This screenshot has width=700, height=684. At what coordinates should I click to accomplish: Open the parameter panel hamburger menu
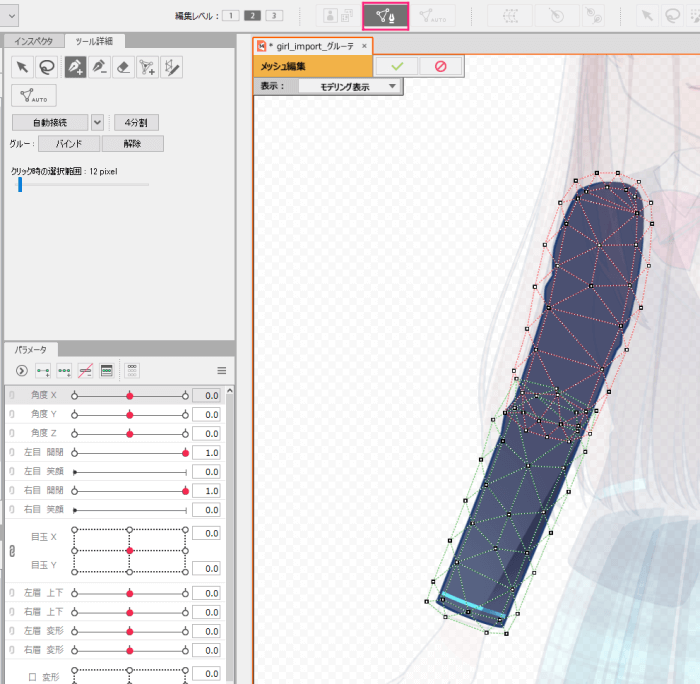221,370
